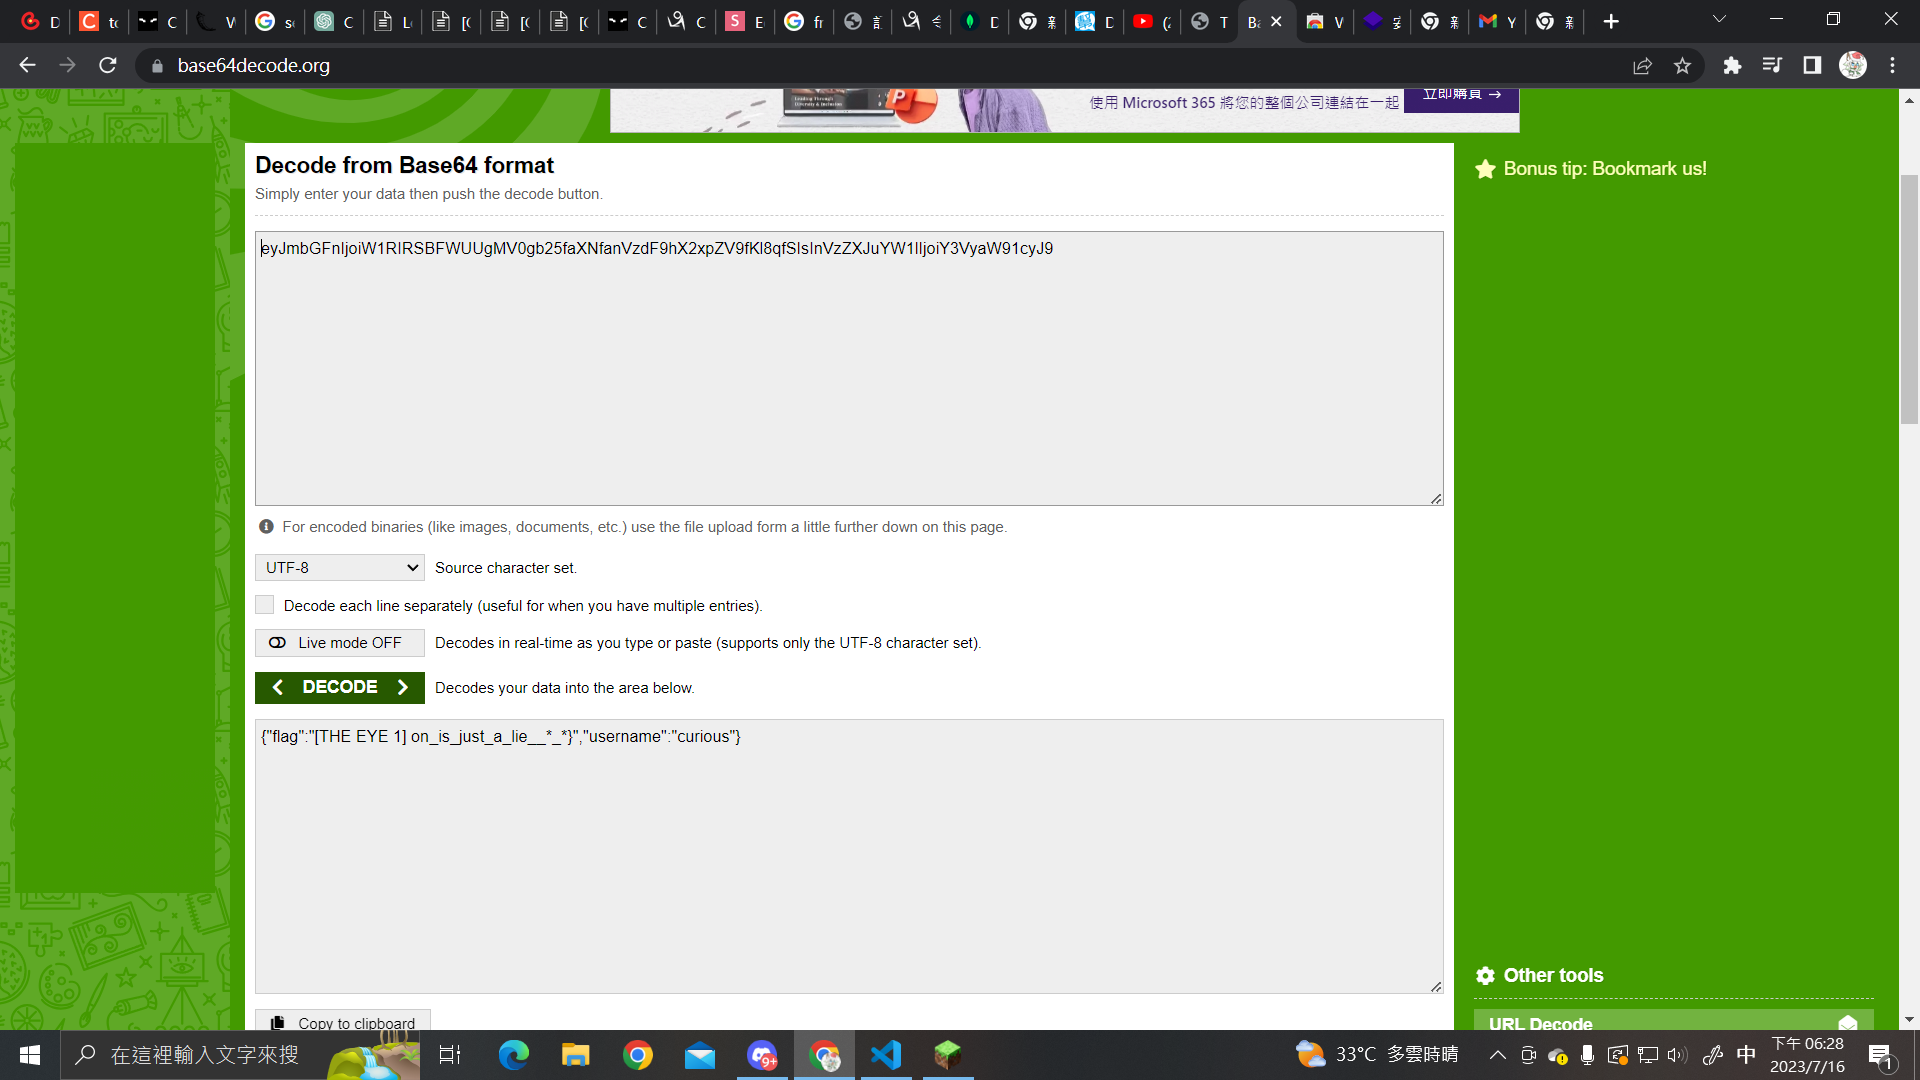
Task: Open the browser extensions puzzle icon
Action: point(1732,66)
